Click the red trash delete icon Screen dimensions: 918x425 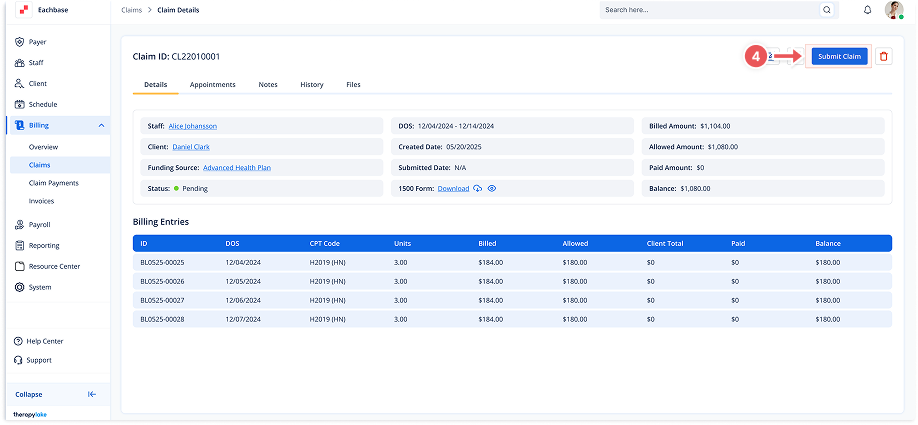(883, 57)
